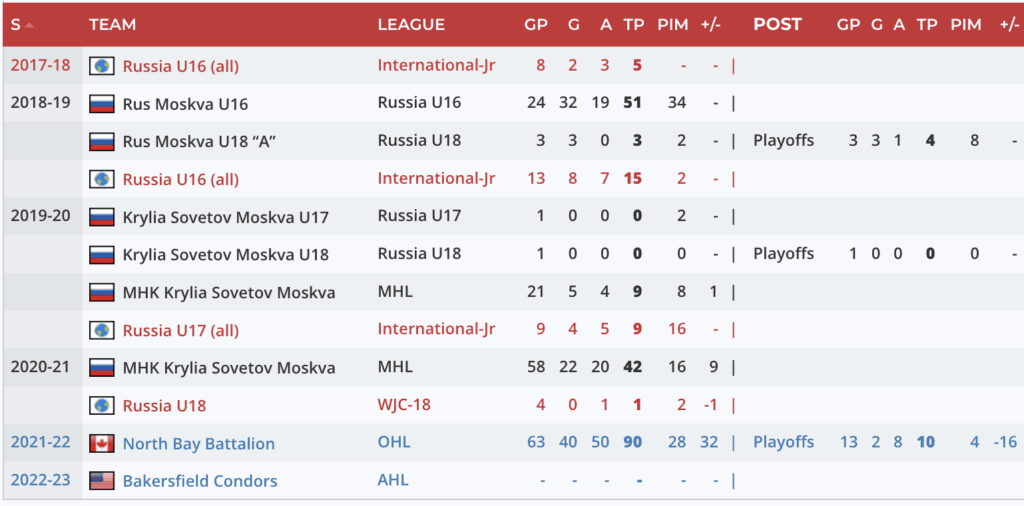Click the TEAM column header
Viewport: 1024px width, 506px height.
(x=112, y=24)
